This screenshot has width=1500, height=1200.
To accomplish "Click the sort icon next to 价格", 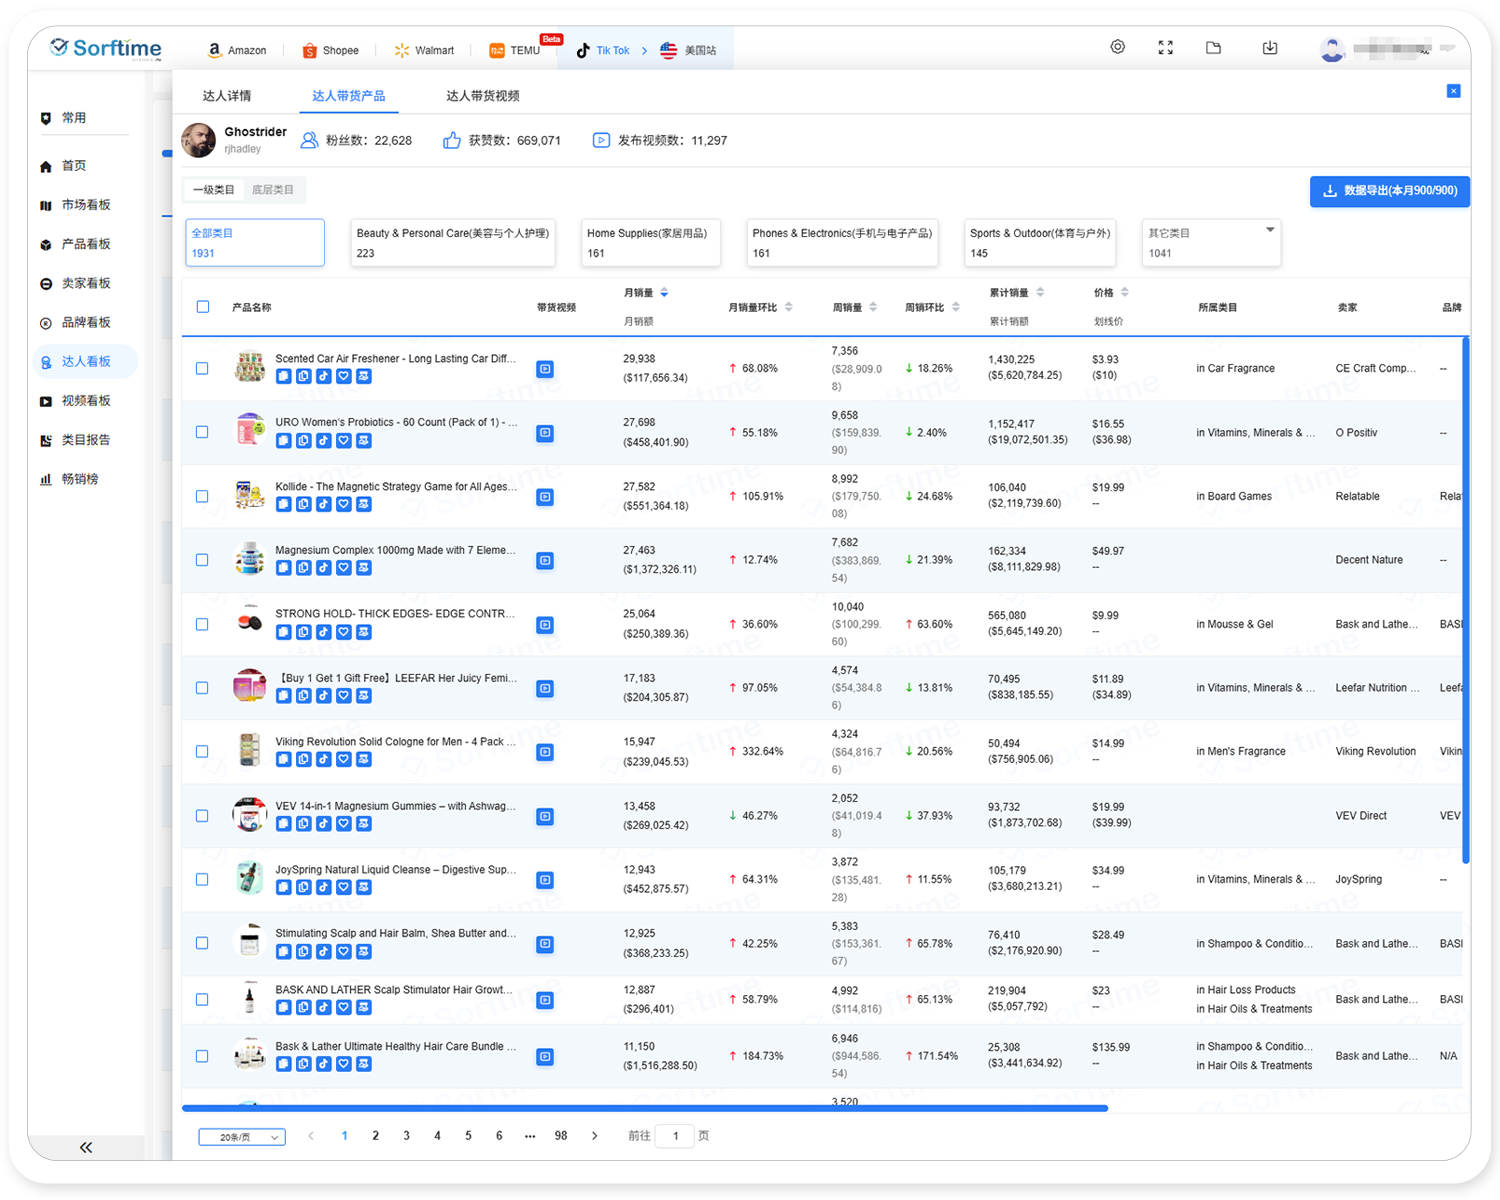I will [1125, 293].
